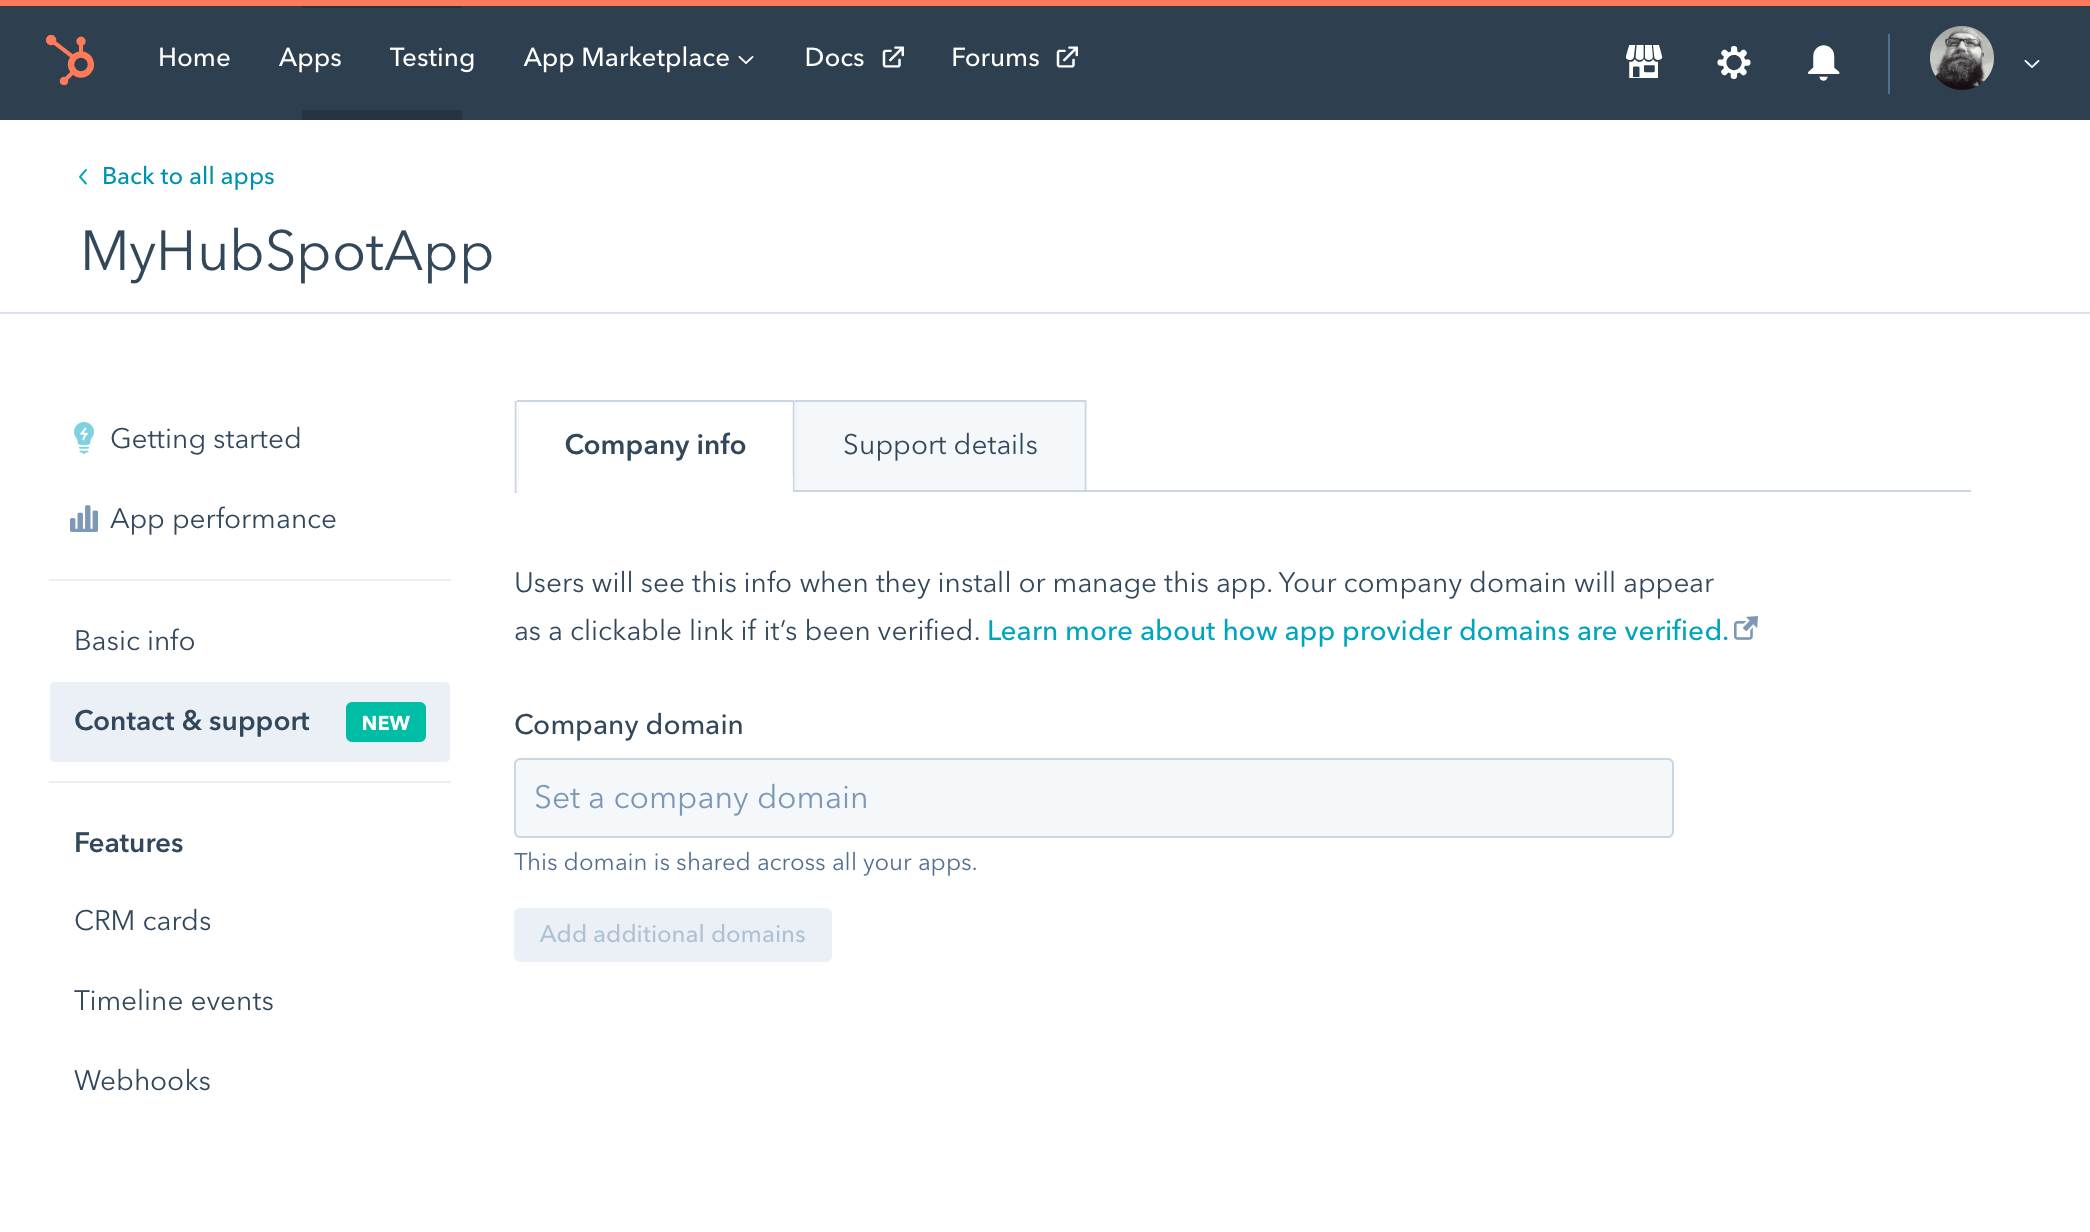Screen dimensions: 2090x1232
Task: Click the back chevron before Back to all apps
Action: (x=83, y=177)
